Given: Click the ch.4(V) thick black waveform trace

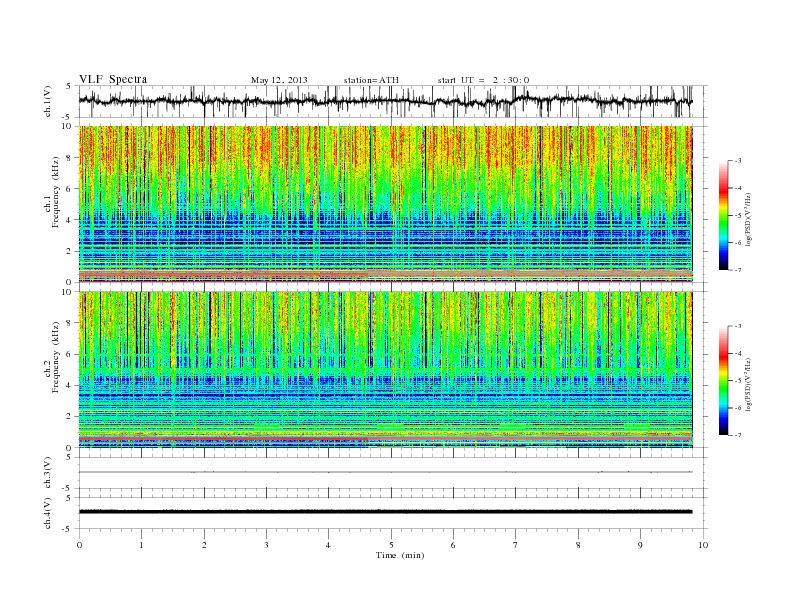Looking at the screenshot, I should (385, 512).
